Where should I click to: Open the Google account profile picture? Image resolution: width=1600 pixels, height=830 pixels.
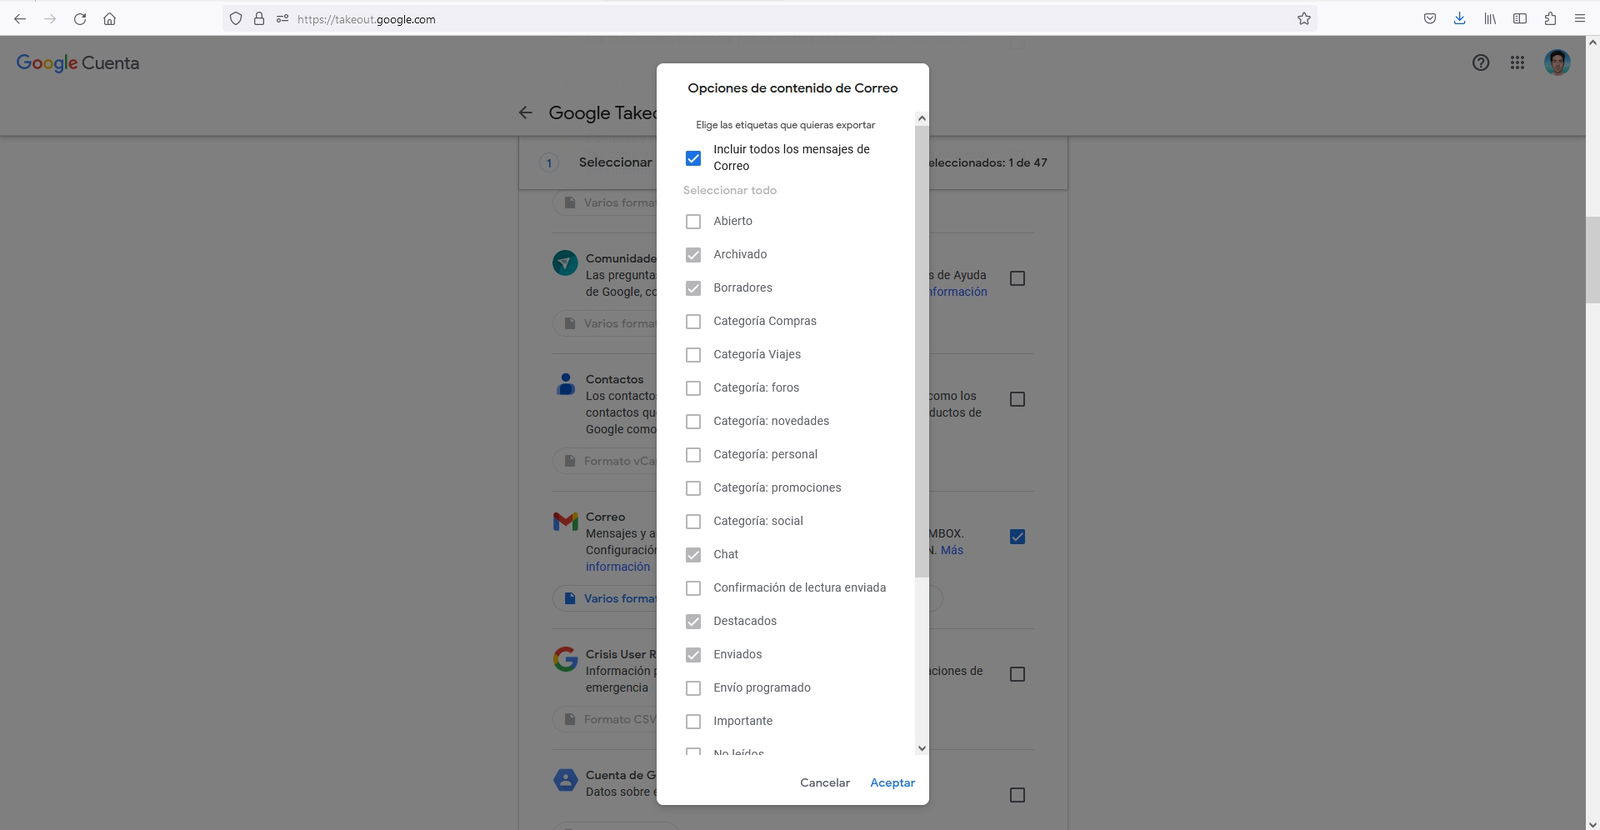click(x=1557, y=62)
